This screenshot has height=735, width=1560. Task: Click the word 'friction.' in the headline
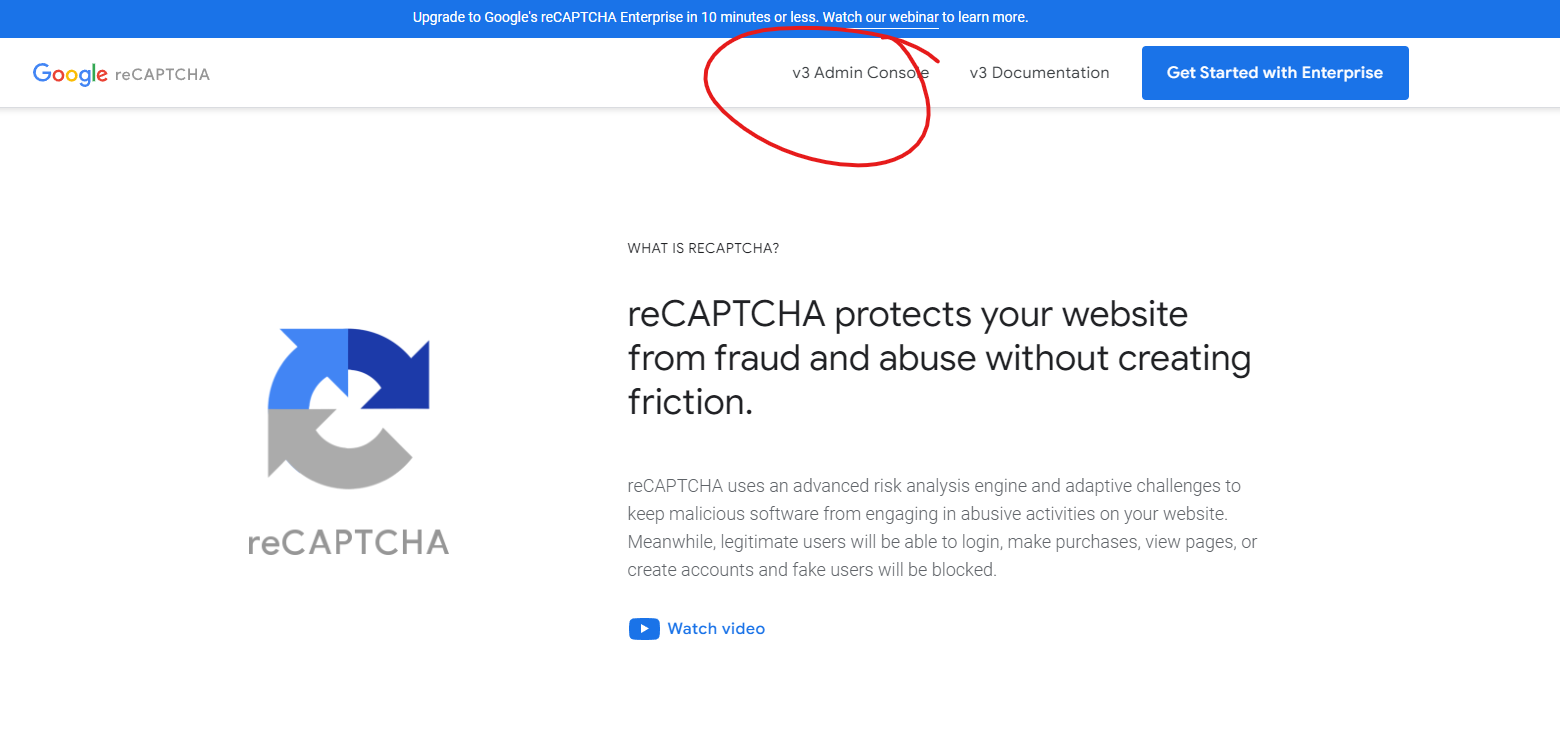pos(690,402)
